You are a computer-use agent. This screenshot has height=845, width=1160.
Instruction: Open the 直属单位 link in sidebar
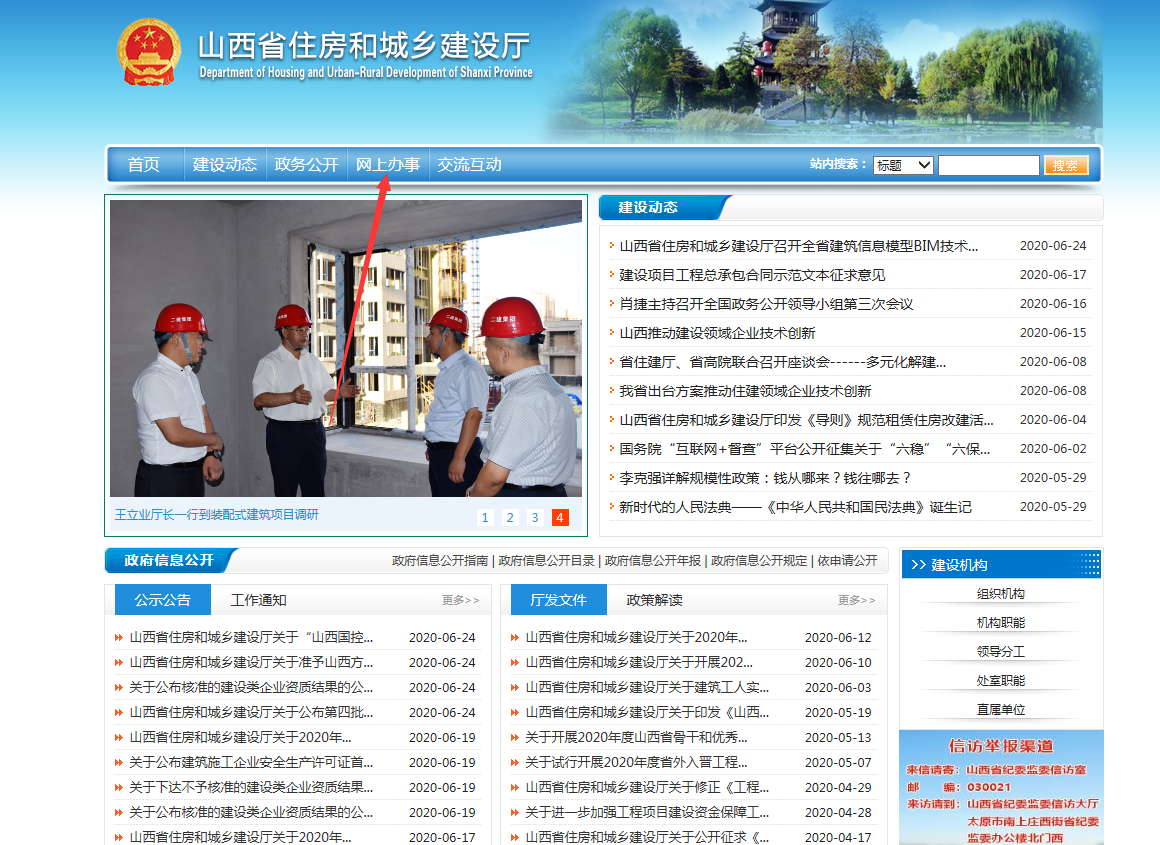point(1001,707)
